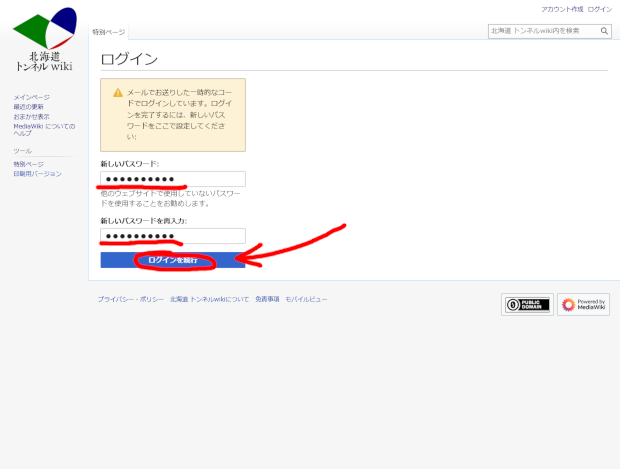The height and width of the screenshot is (469, 620).
Task: Open 免責事項 footer link
Action: pos(267,299)
